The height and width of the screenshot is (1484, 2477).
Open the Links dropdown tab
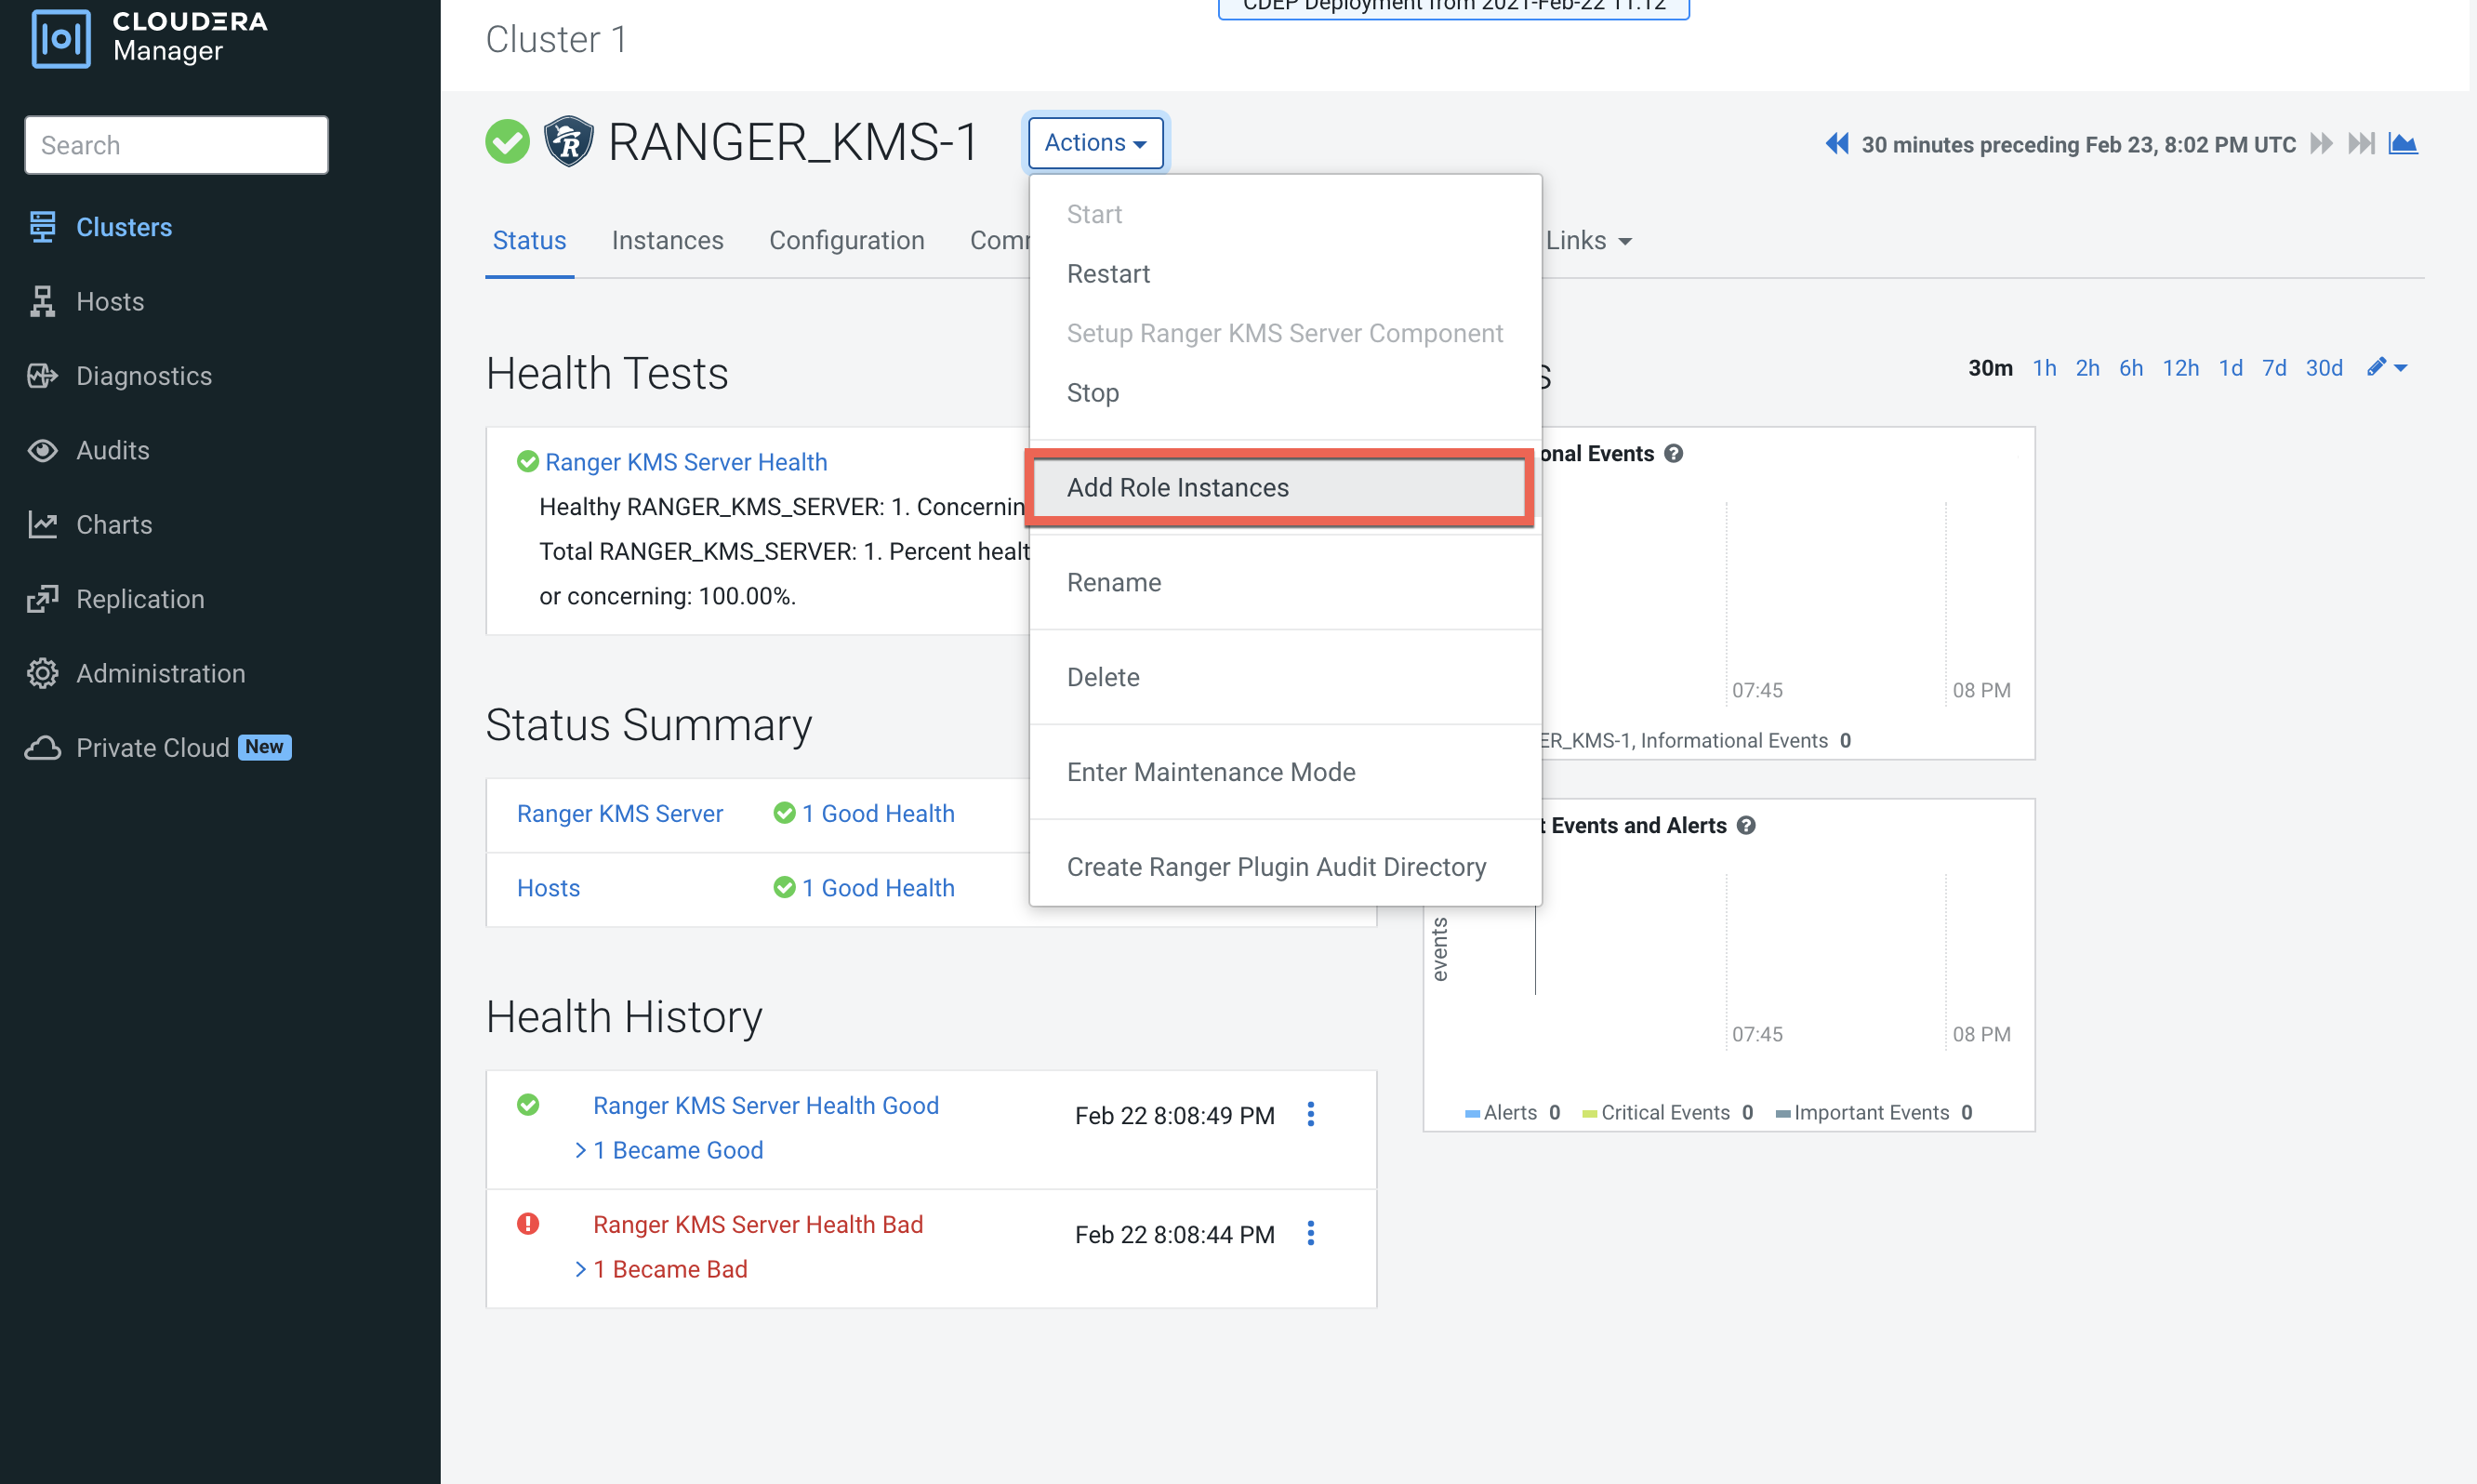click(x=1588, y=240)
